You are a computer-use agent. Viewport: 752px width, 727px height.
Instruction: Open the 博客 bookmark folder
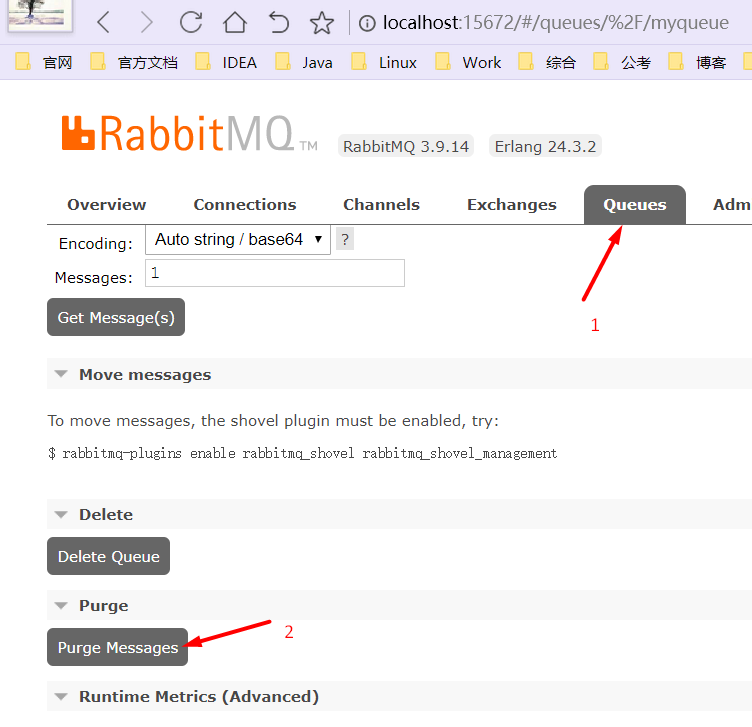pyautogui.click(x=697, y=62)
